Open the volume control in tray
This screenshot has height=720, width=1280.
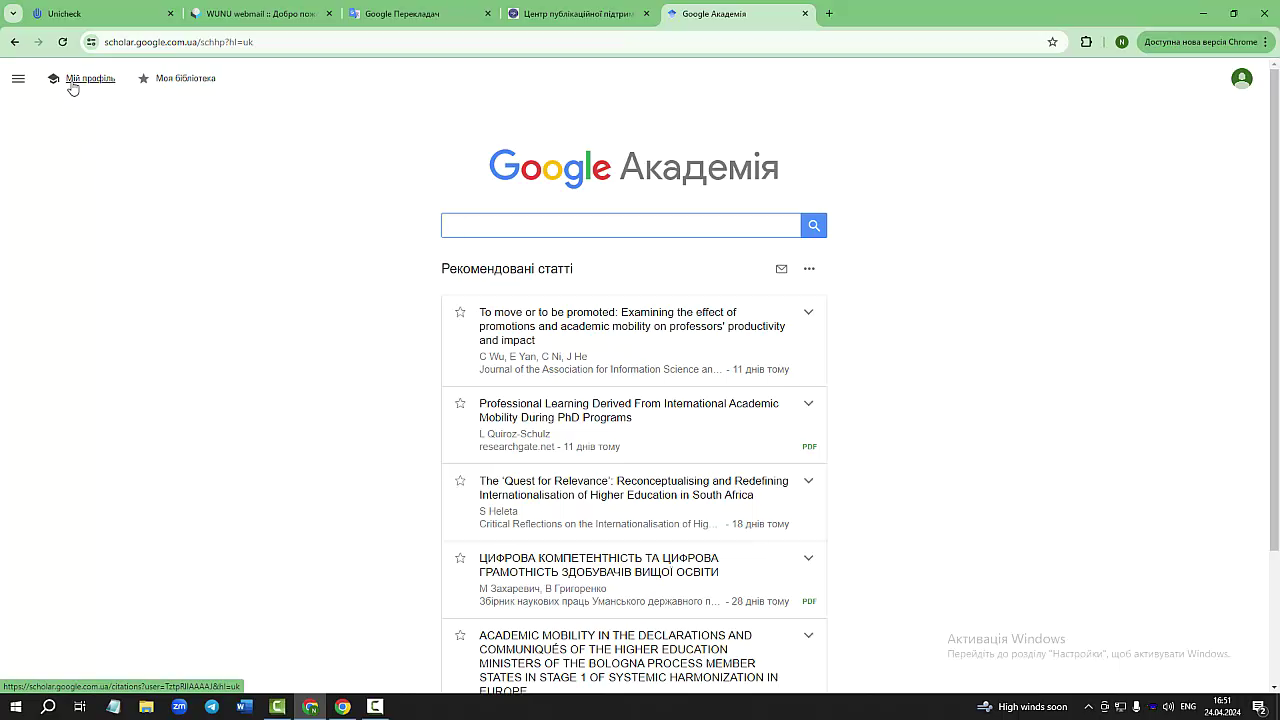pos(1168,706)
